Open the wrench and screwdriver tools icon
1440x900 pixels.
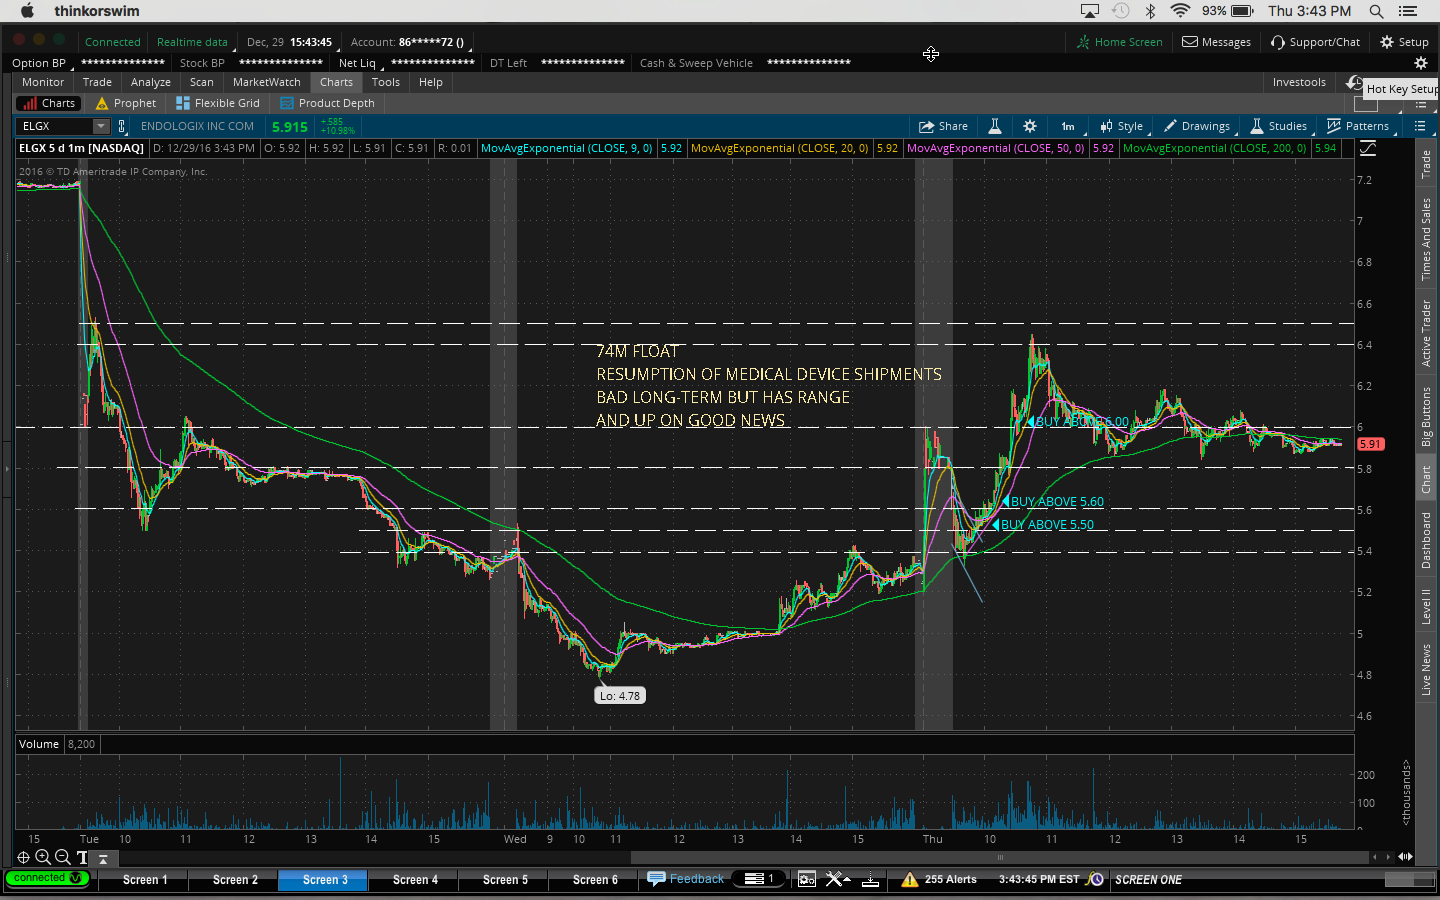[x=838, y=879]
